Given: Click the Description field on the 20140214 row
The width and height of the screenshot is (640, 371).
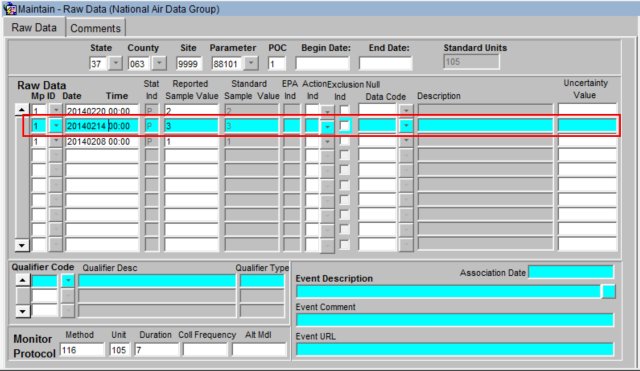Looking at the screenshot, I should pyautogui.click(x=485, y=126).
